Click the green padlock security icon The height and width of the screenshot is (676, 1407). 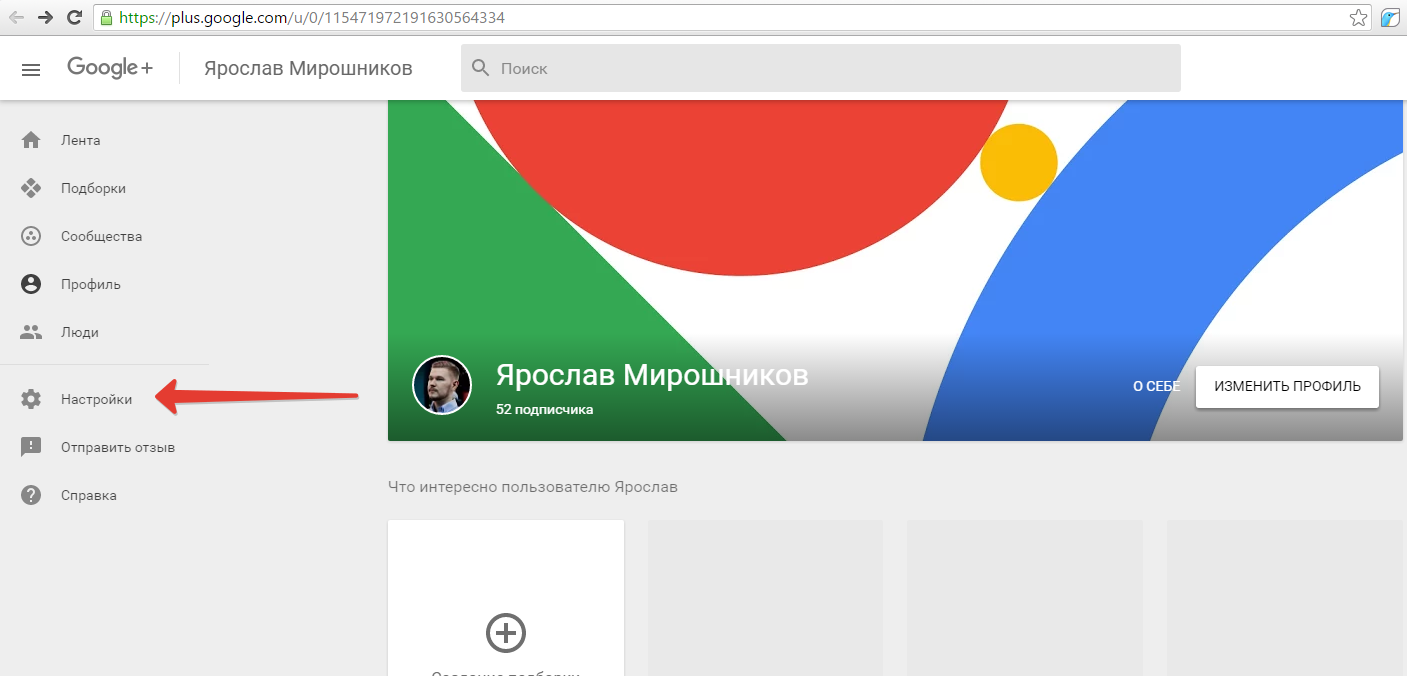click(x=106, y=17)
